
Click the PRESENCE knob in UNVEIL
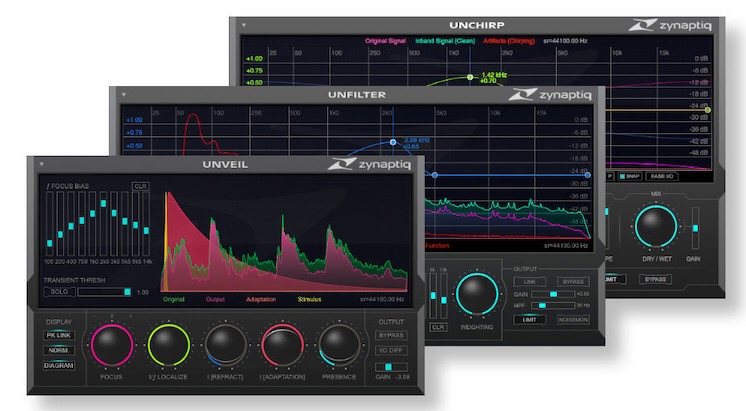click(339, 345)
